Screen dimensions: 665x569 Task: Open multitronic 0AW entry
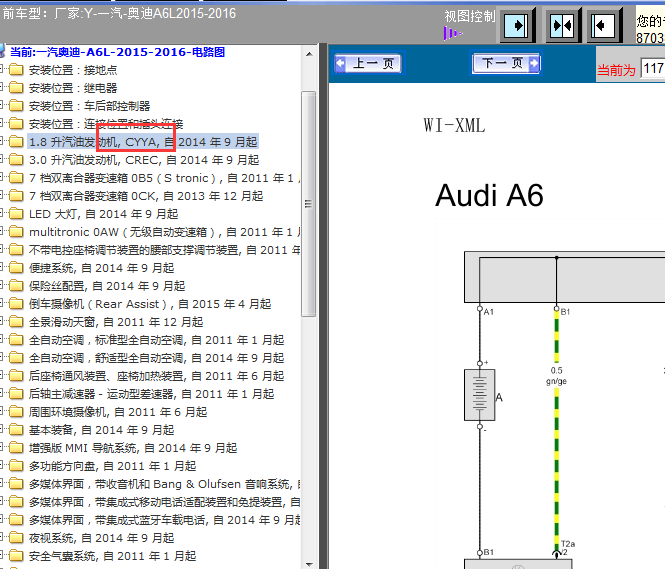(x=165, y=232)
